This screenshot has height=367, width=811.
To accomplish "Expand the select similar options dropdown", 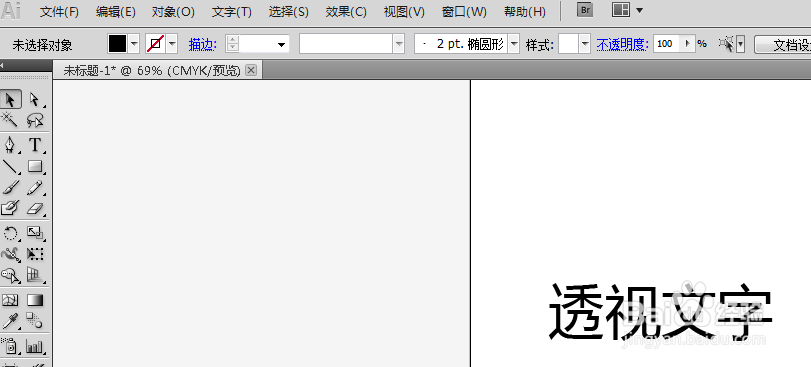I will pyautogui.click(x=741, y=44).
